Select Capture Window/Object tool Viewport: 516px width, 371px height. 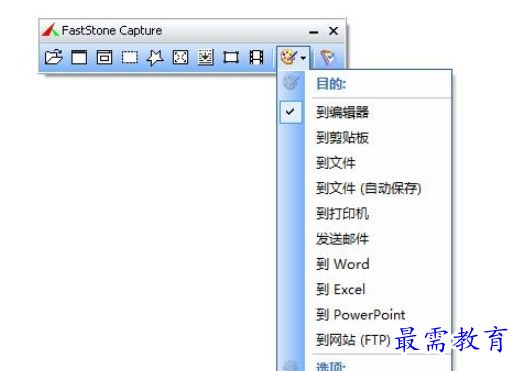click(x=105, y=57)
